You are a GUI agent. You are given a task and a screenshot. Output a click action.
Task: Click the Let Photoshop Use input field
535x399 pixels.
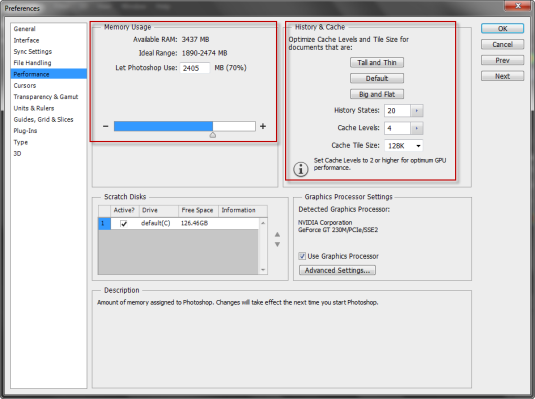pyautogui.click(x=195, y=68)
